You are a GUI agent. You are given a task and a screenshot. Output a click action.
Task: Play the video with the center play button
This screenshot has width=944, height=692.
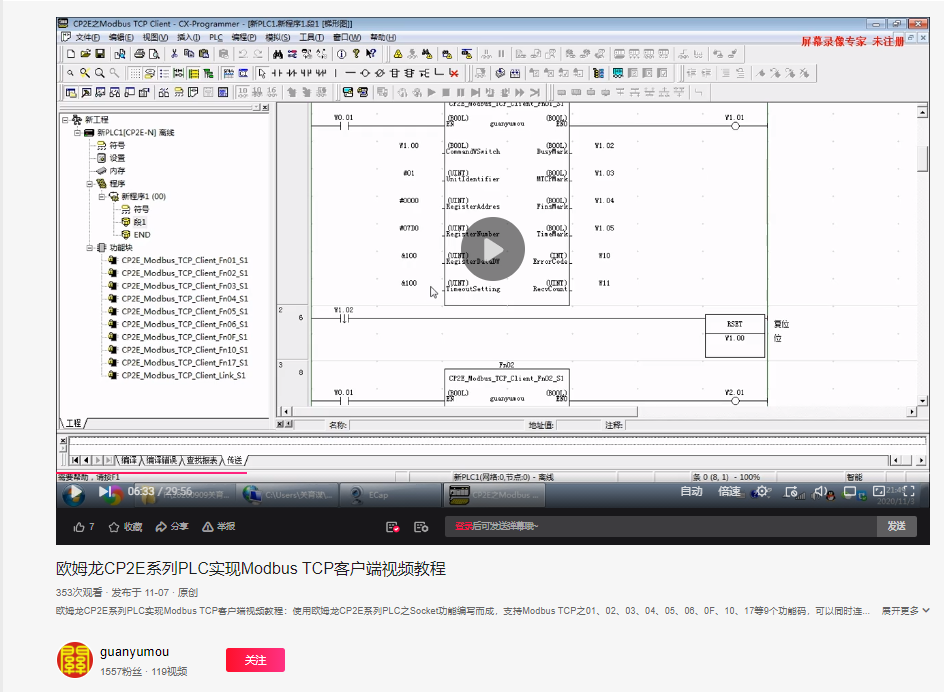[x=492, y=249]
